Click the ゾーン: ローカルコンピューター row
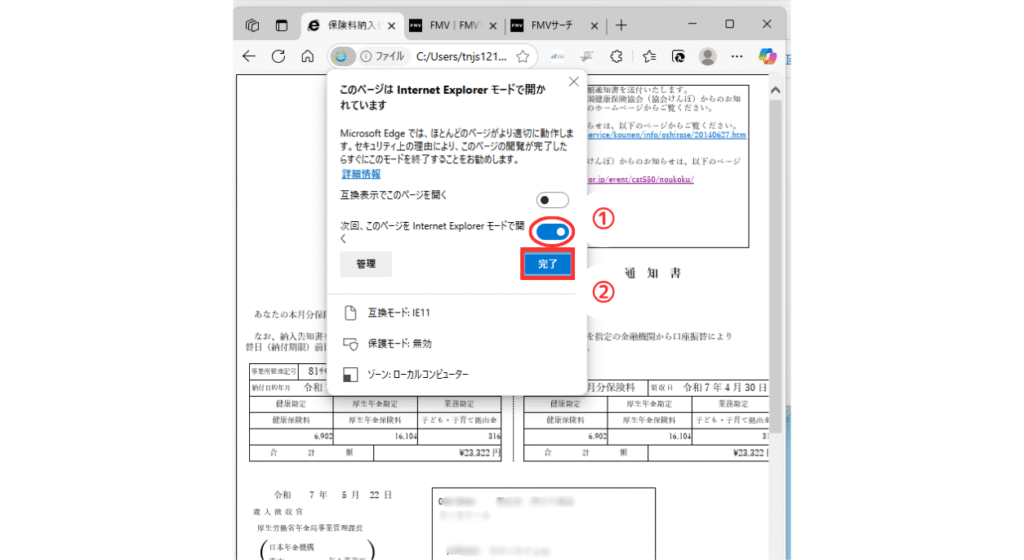1024x560 pixels. click(457, 374)
